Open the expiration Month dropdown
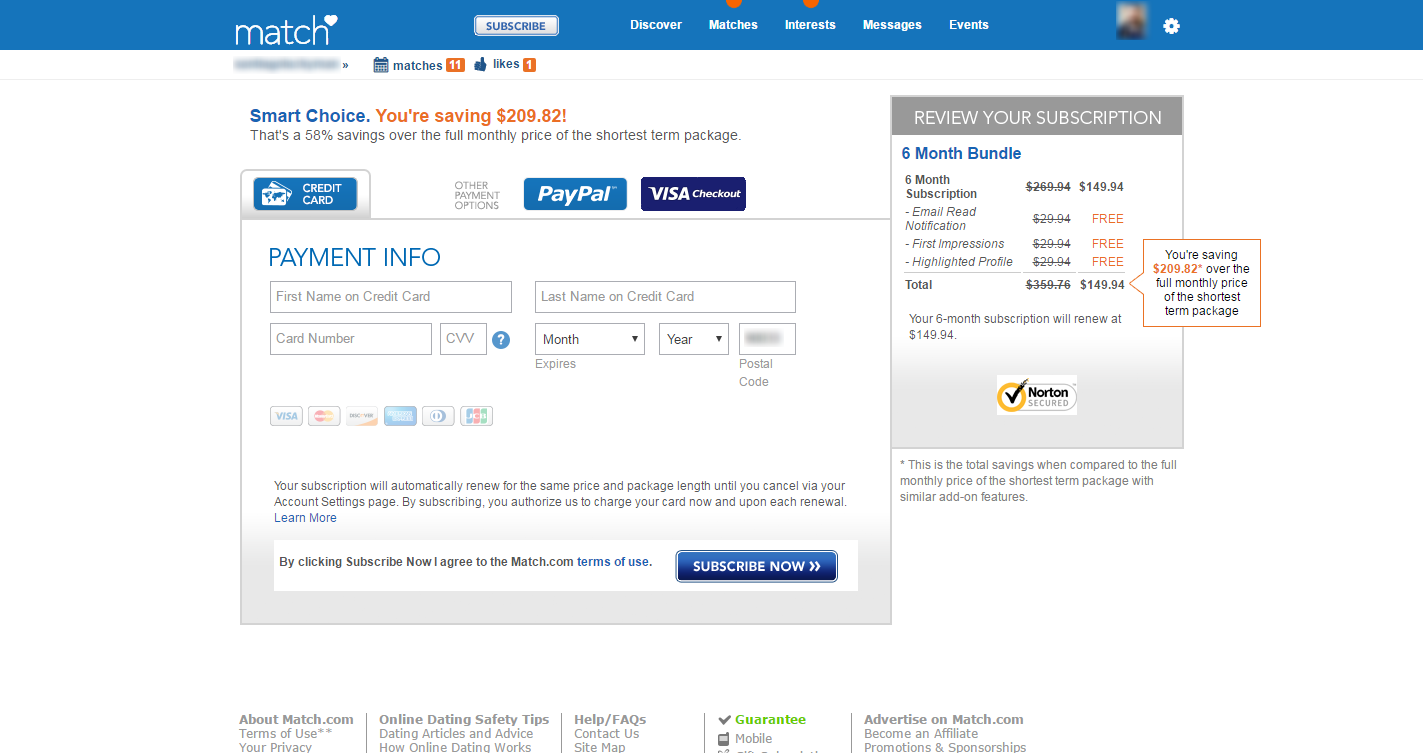This screenshot has height=753, width=1423. click(x=590, y=339)
